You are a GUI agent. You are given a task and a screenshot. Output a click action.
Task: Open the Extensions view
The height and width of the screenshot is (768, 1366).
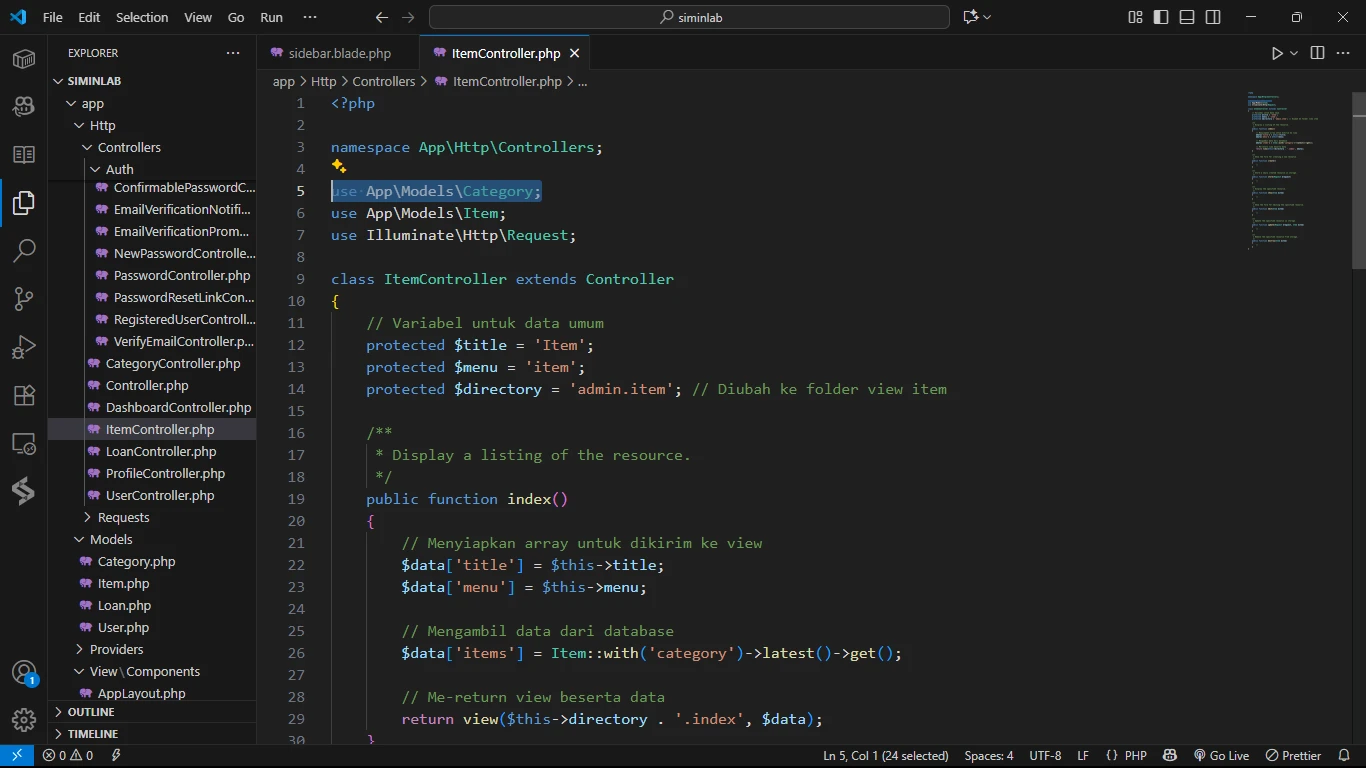pos(24,395)
